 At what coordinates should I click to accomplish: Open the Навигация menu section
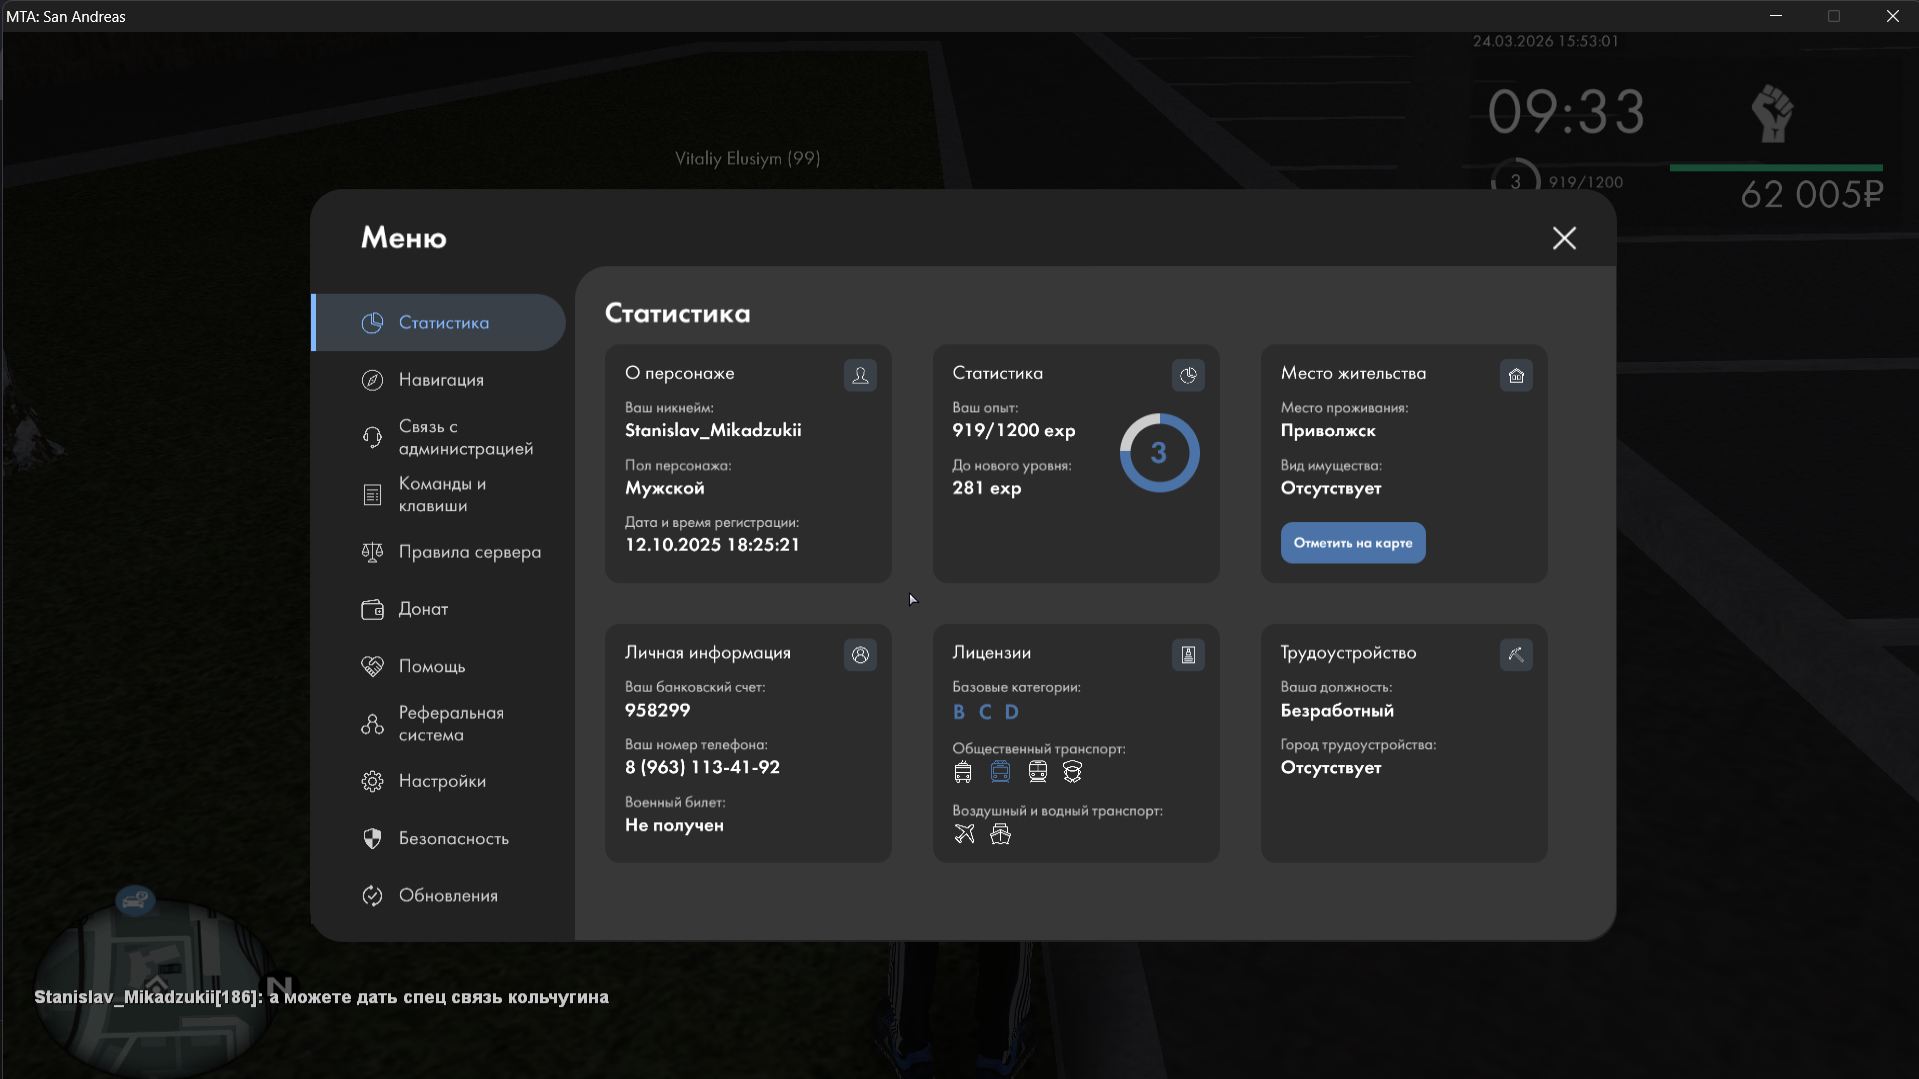click(441, 380)
